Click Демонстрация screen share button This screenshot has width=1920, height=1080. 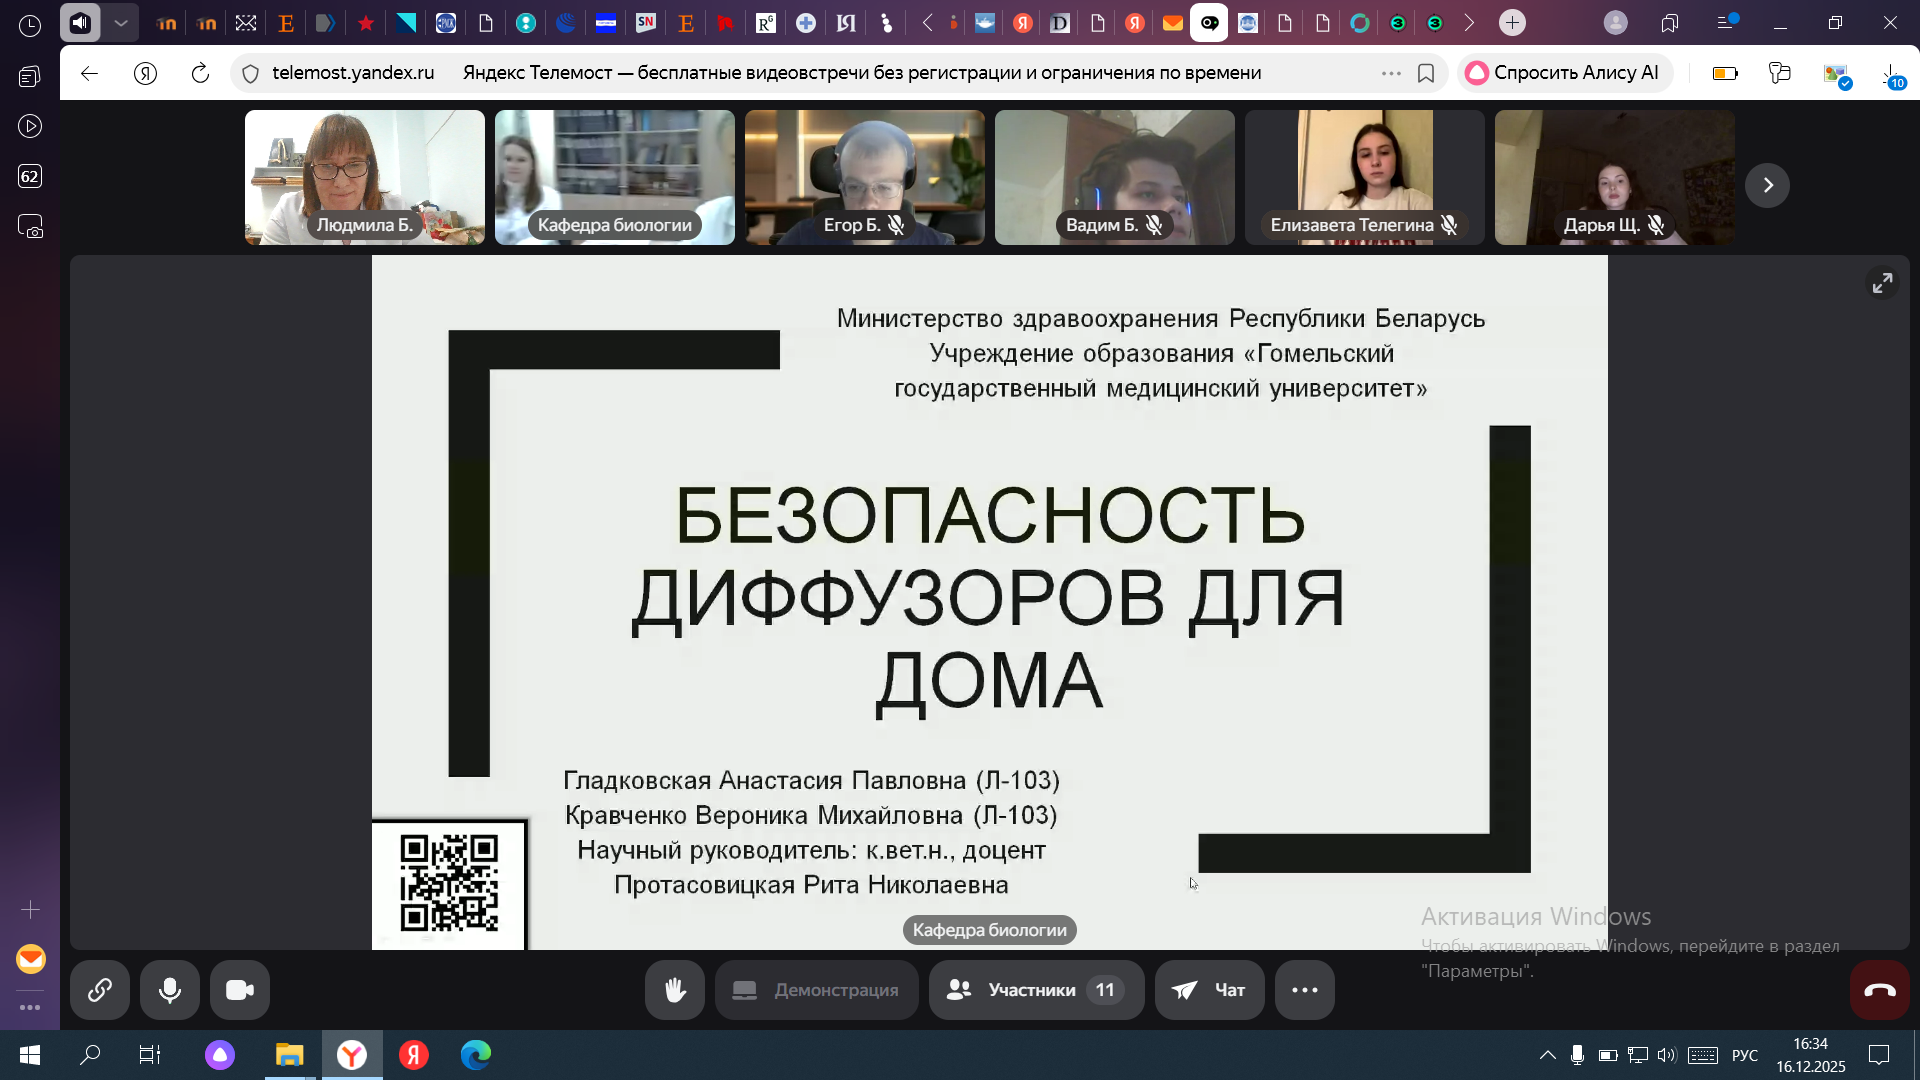pos(816,990)
